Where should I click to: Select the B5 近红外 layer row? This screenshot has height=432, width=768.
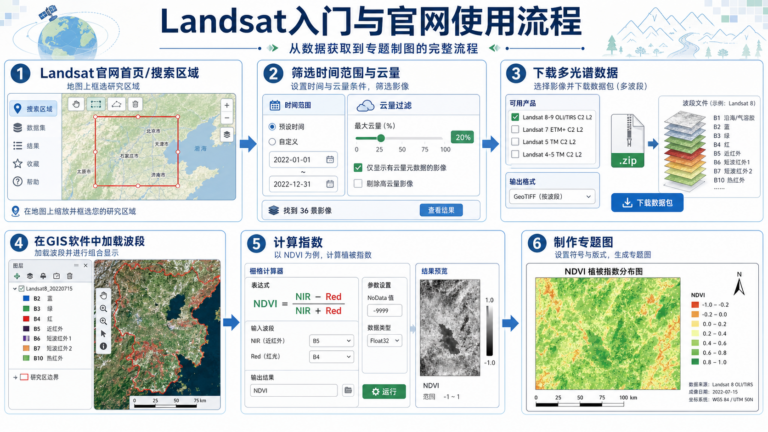[x=44, y=328]
